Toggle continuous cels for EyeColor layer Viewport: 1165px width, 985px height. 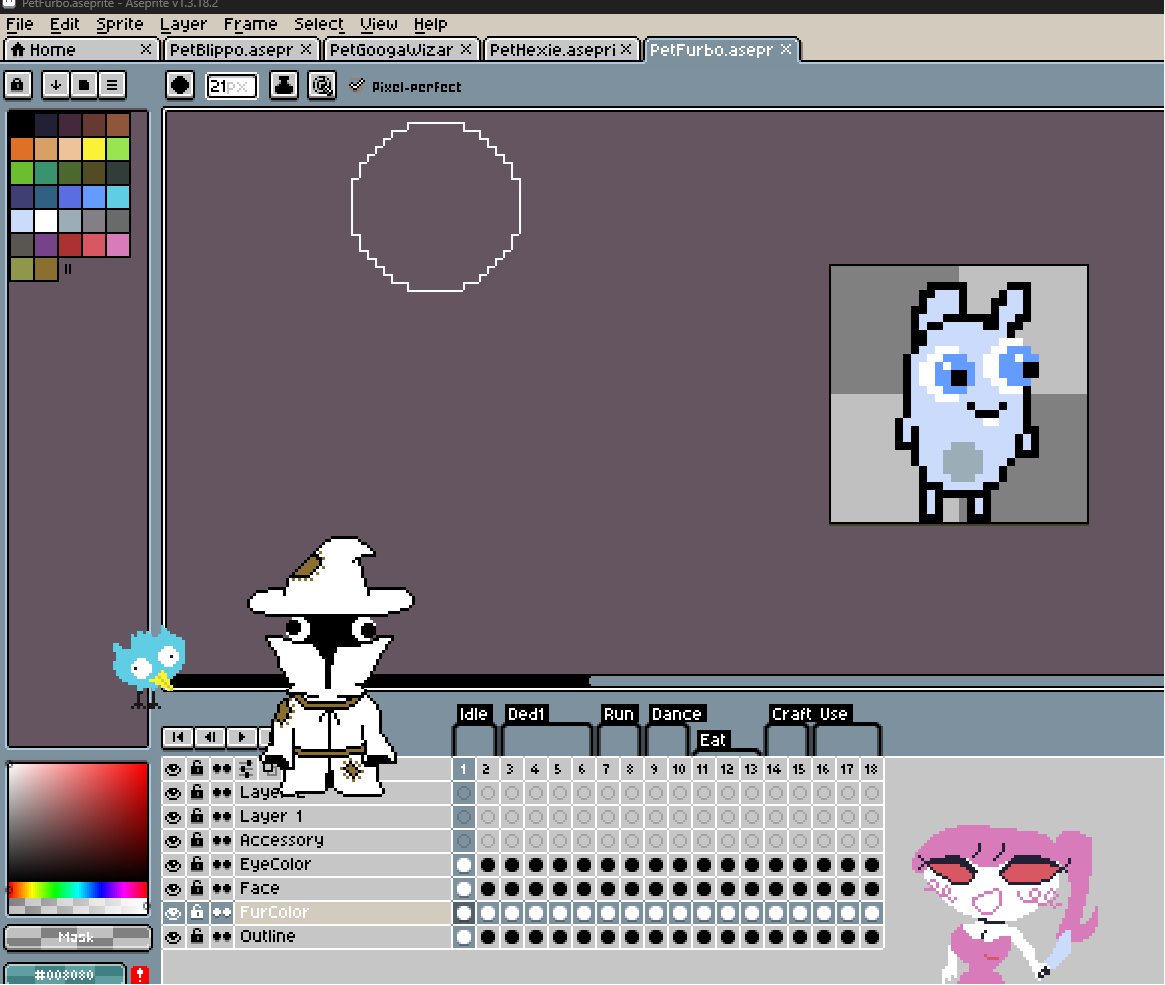221,865
